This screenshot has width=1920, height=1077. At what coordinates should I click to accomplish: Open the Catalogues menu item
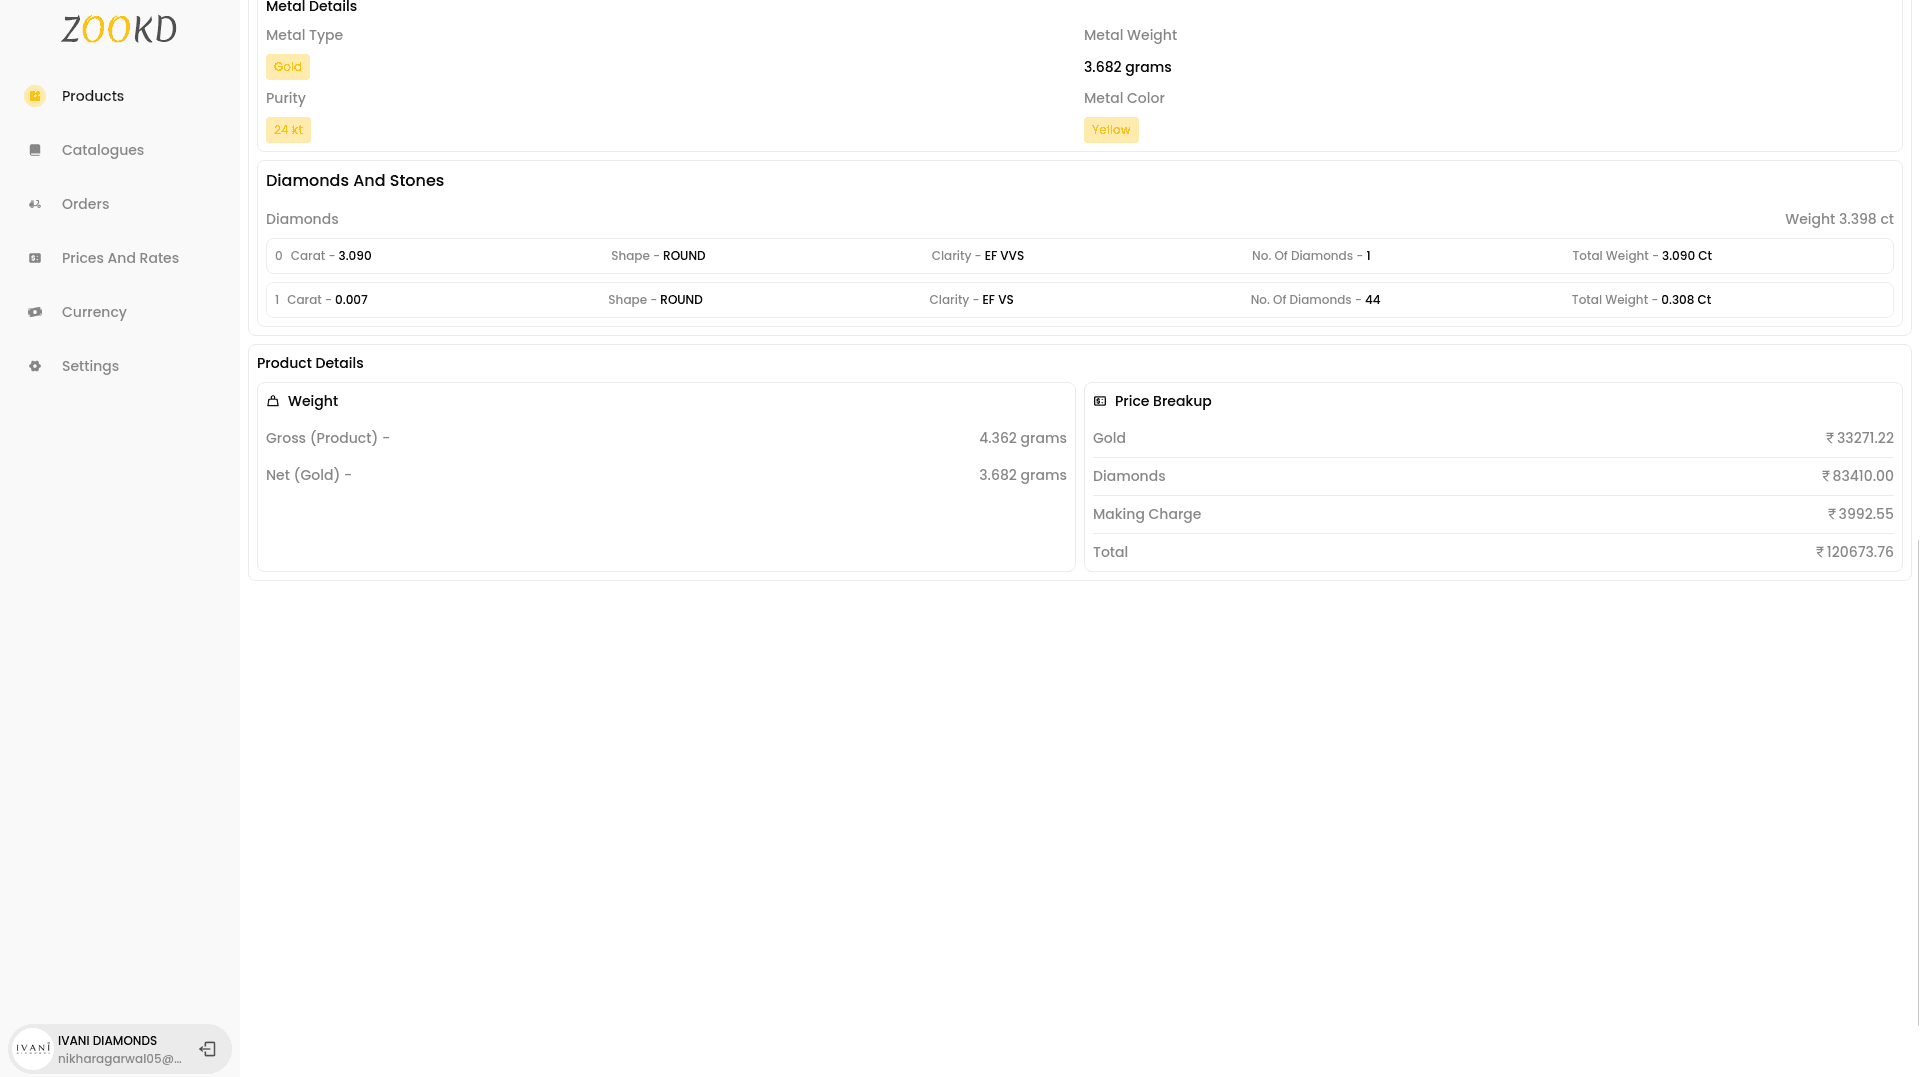pos(102,150)
